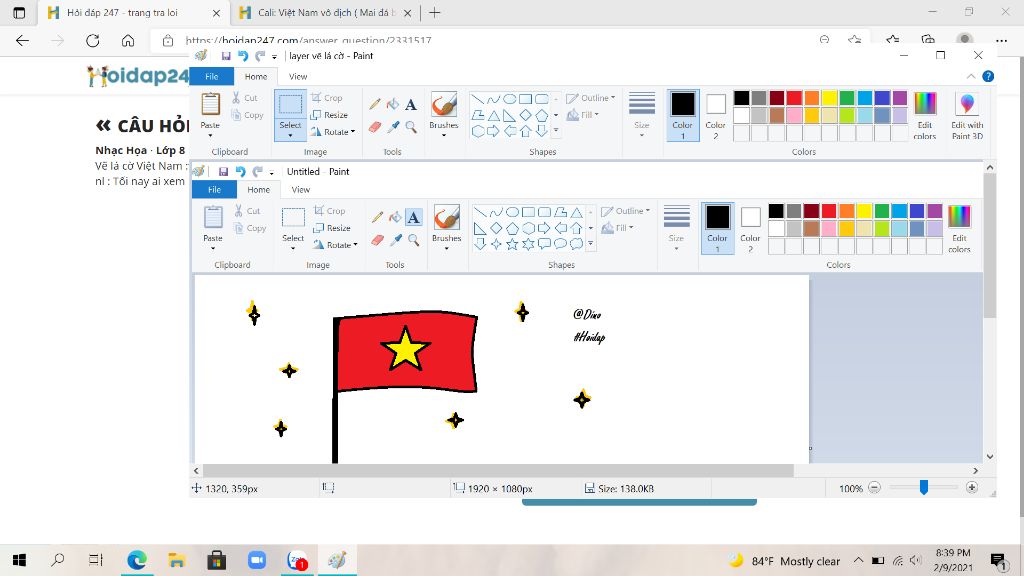This screenshot has width=1024, height=576.
Task: Go back in Edge browser
Action: point(22,40)
